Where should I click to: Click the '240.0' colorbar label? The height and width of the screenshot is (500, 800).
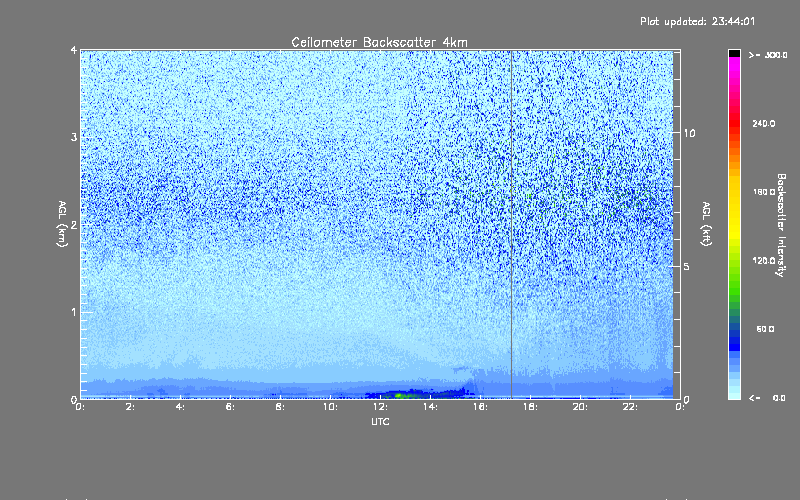pyautogui.click(x=764, y=123)
